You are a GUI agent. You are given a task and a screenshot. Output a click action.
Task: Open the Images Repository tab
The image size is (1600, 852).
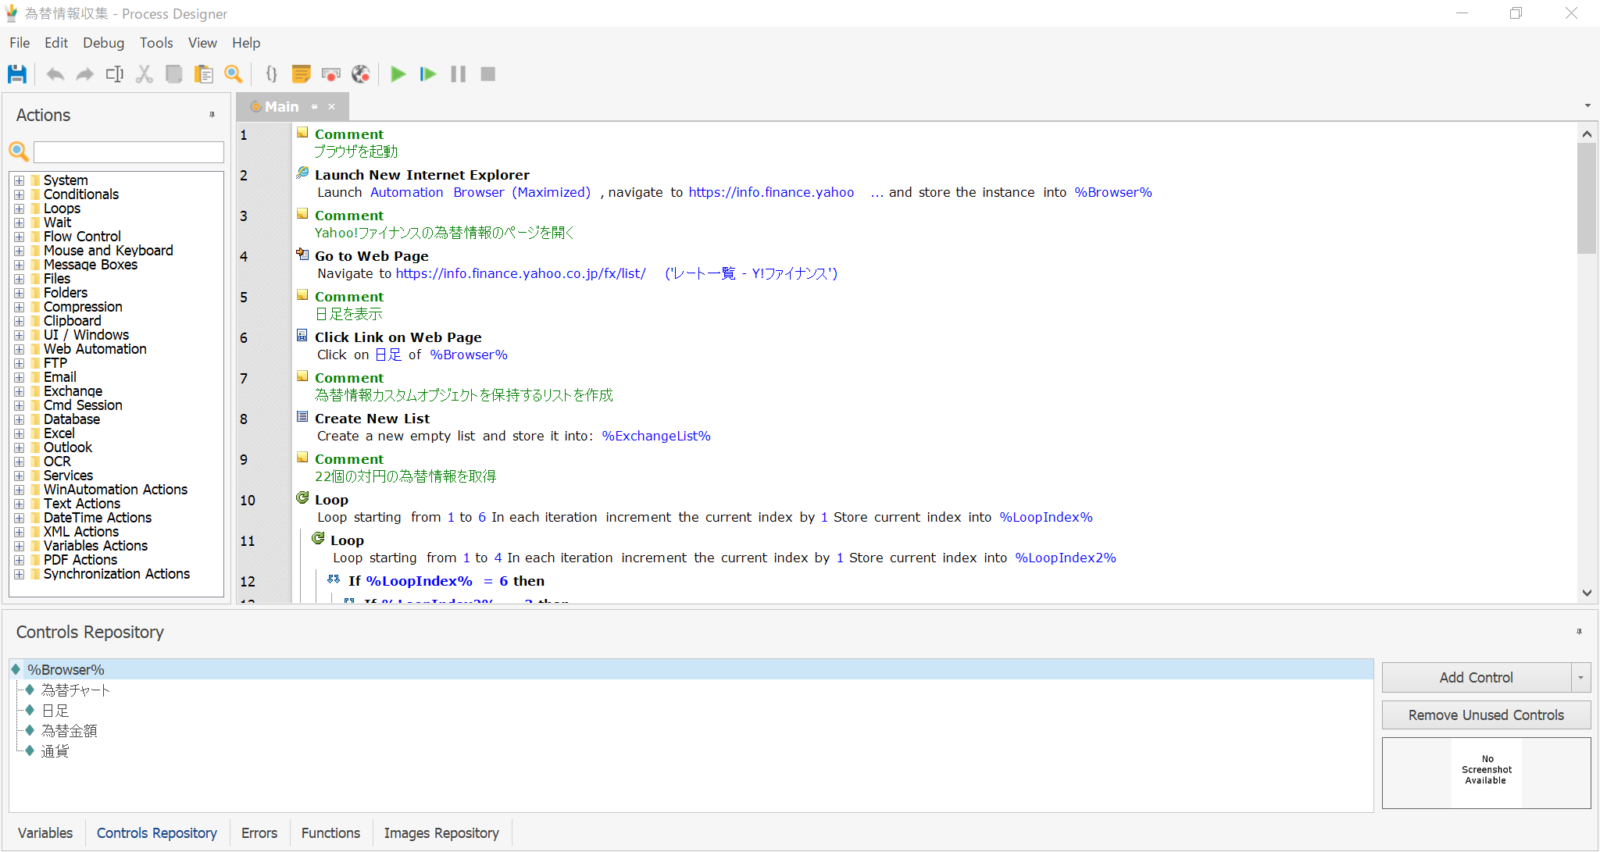point(441,833)
